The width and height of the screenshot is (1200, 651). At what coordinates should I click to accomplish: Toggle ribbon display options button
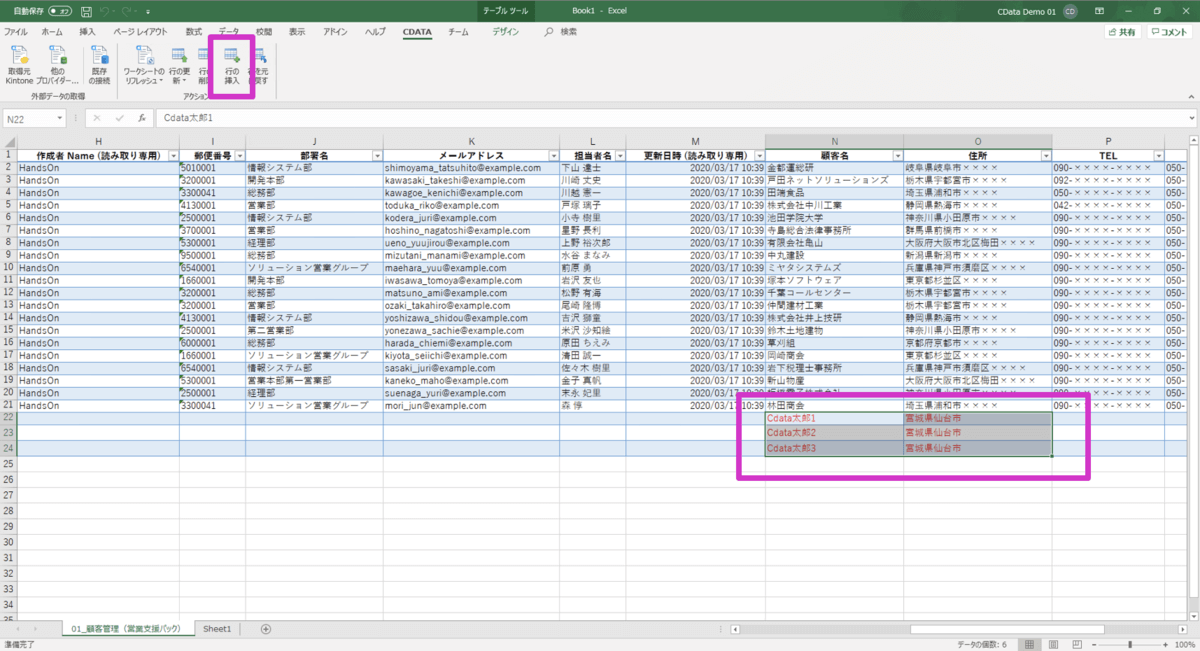[x=1099, y=11]
